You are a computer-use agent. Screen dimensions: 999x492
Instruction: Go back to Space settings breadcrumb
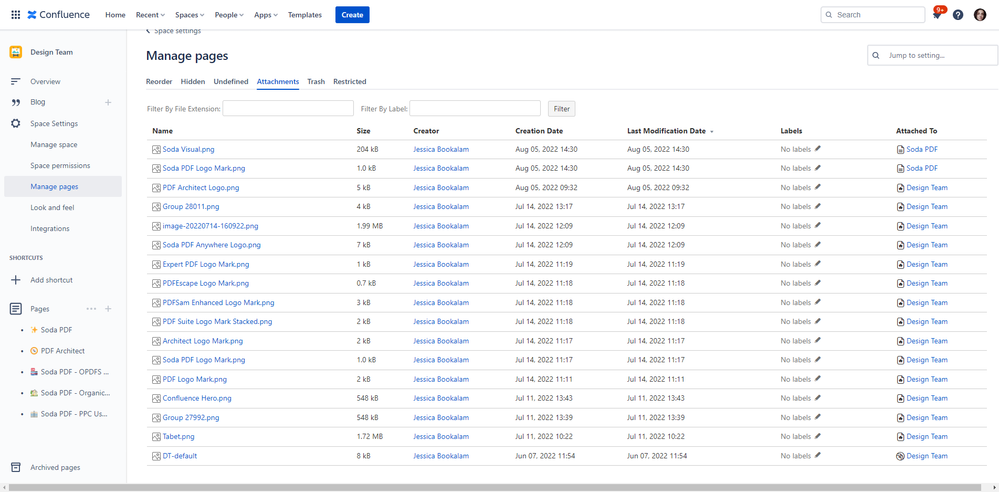(x=173, y=31)
